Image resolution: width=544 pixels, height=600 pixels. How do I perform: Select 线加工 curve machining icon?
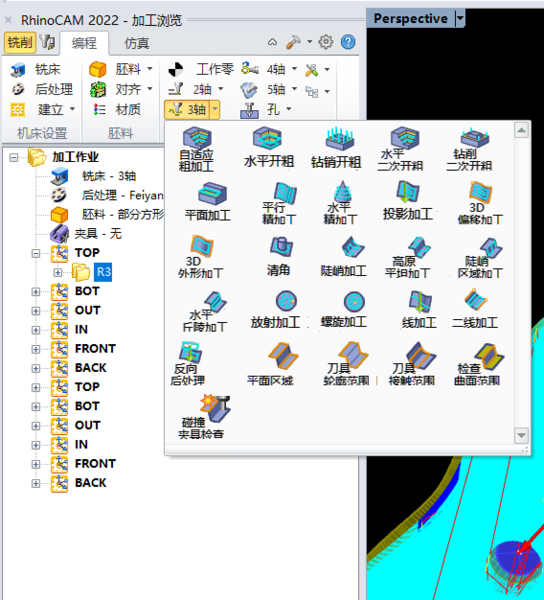pyautogui.click(x=419, y=309)
